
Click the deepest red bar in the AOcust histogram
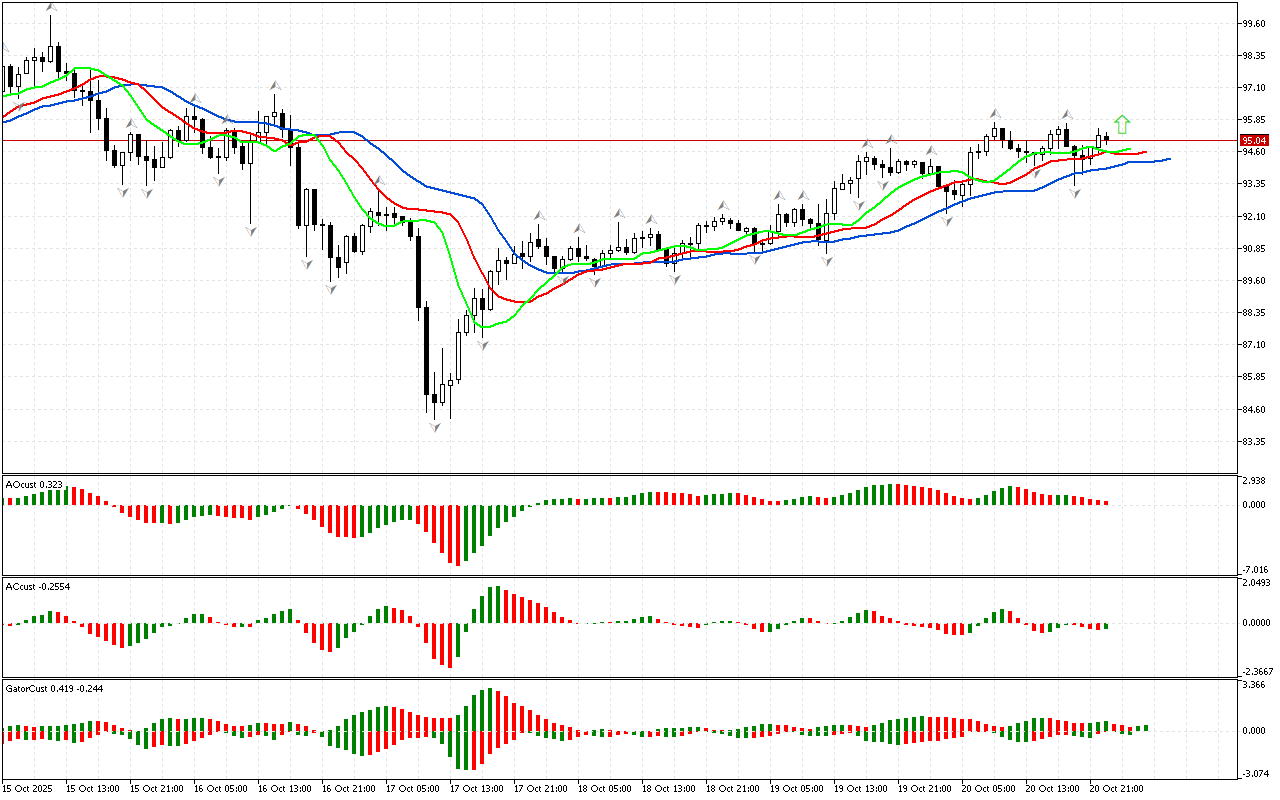coord(457,535)
